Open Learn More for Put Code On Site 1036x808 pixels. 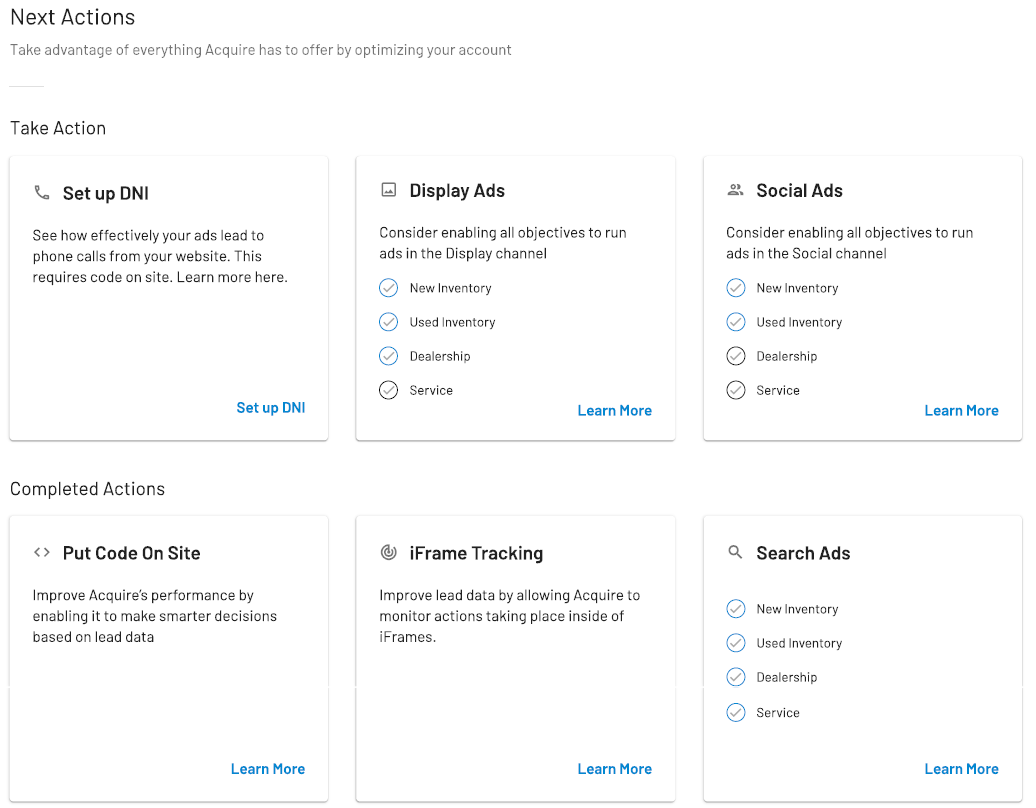click(x=267, y=769)
